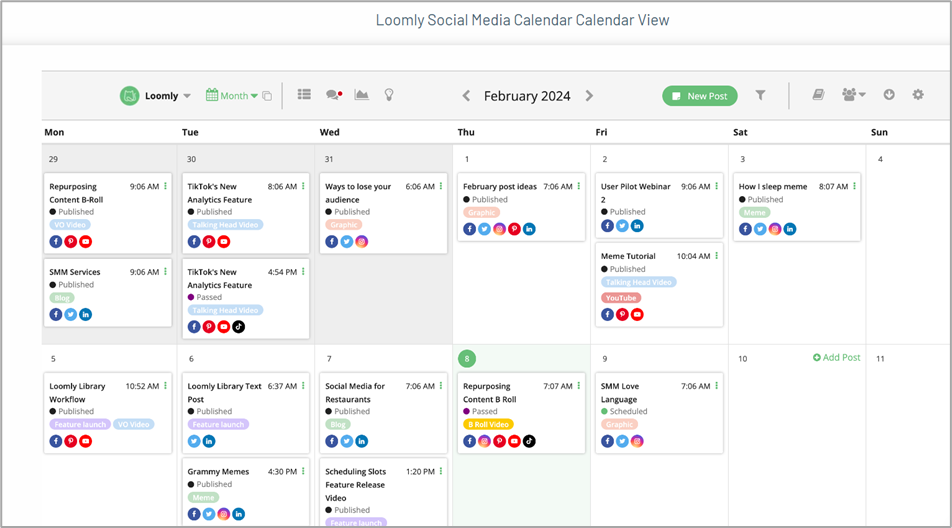This screenshot has height=528, width=952.
Task: Open options menu for TikTok's 8:06 AM post
Action: click(303, 186)
